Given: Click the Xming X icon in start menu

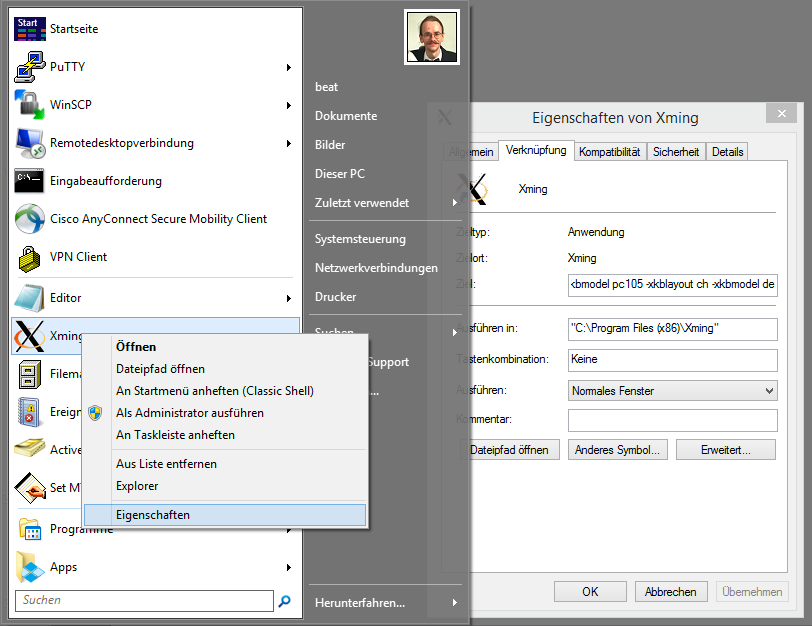Looking at the screenshot, I should [30, 336].
